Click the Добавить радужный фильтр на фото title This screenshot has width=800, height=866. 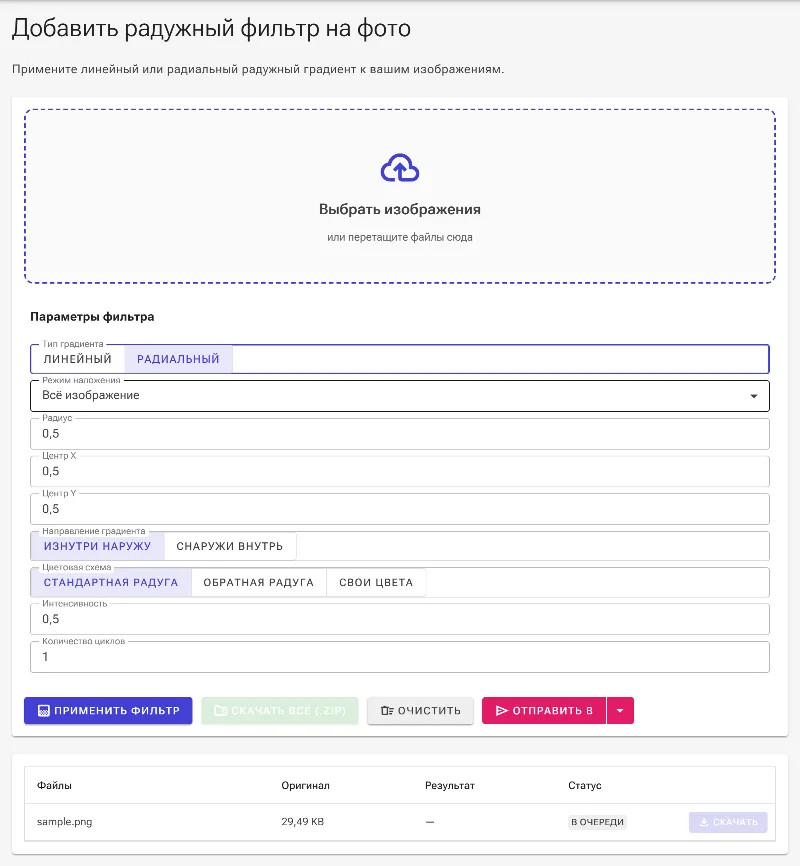[212, 29]
